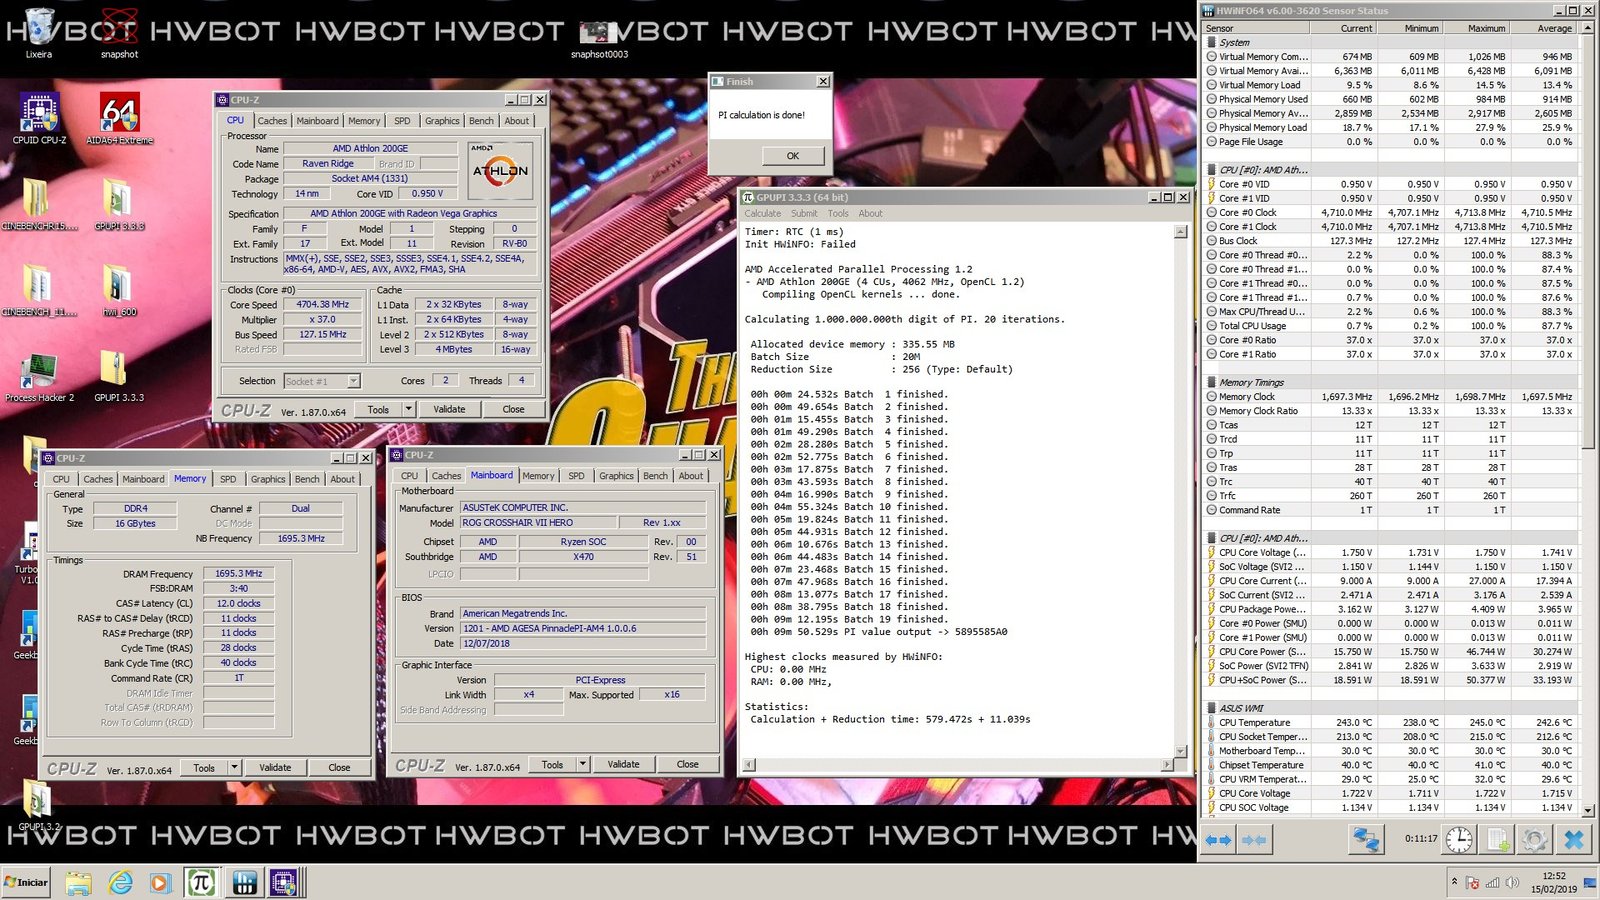Viewport: 1600px width, 900px height.
Task: Switch to Caches tab in CPU-Z Memory window
Action: [x=98, y=479]
